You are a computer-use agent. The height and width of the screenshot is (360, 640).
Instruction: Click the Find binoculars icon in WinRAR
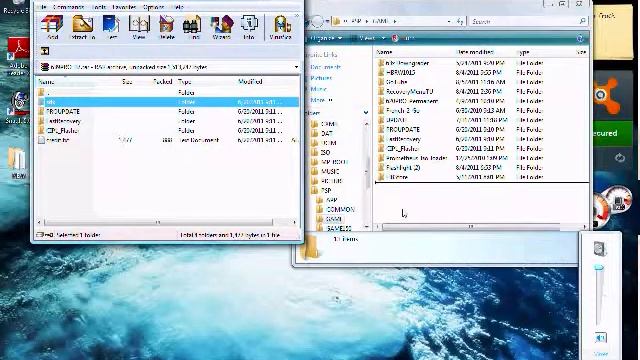(x=193, y=27)
